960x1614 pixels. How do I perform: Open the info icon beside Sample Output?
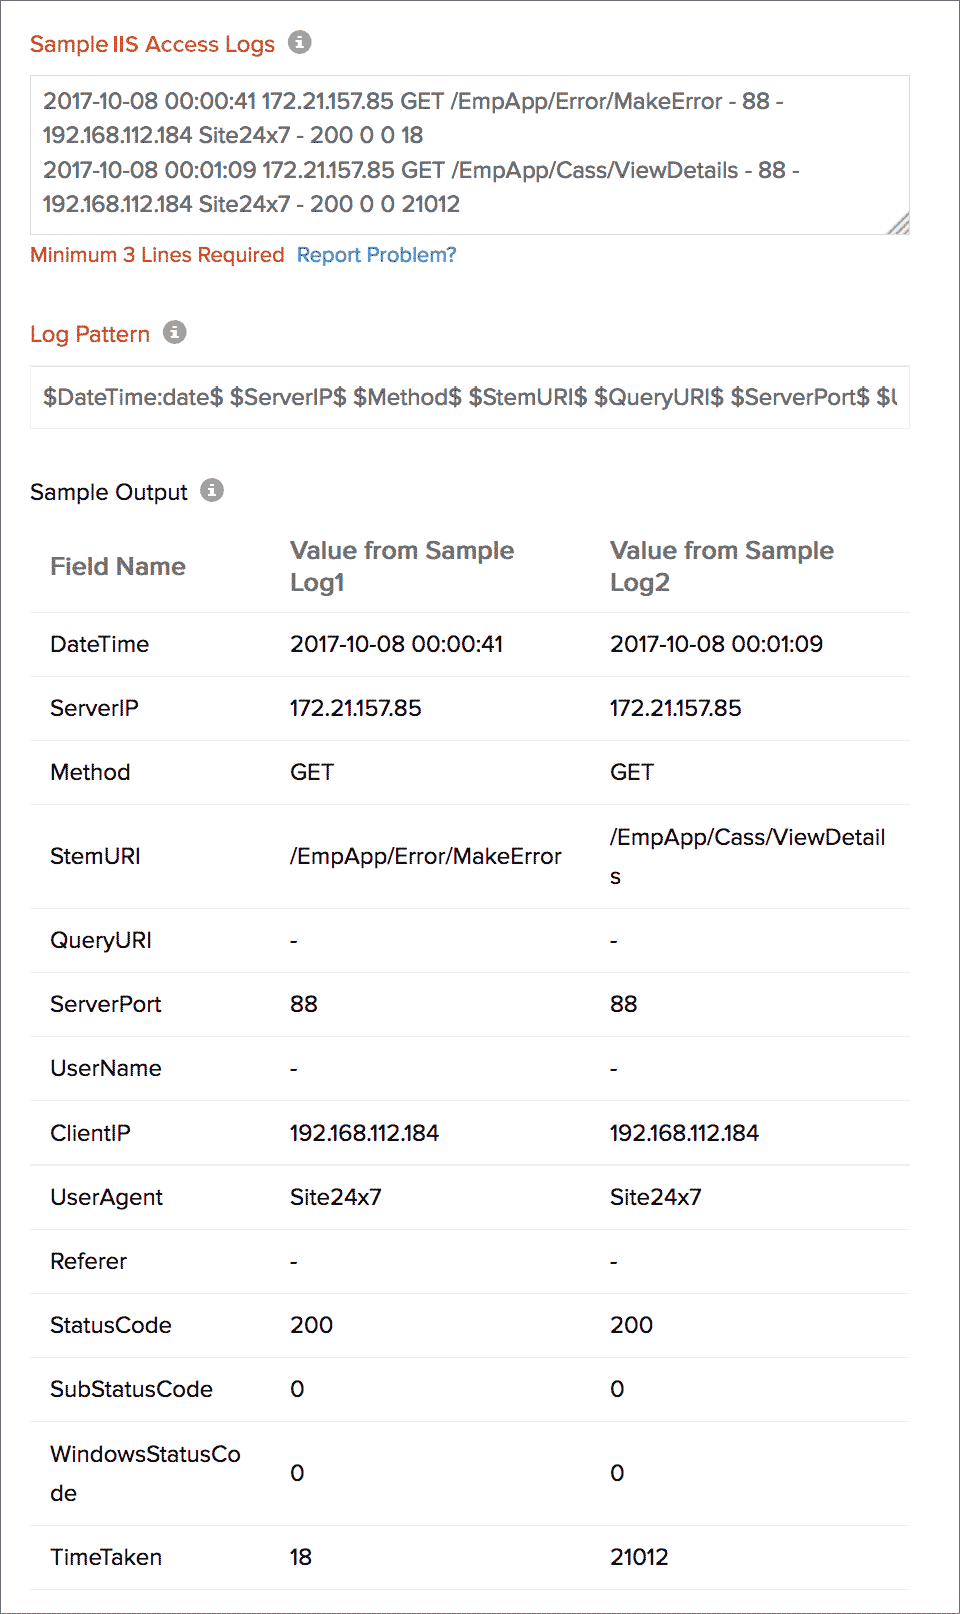(212, 490)
